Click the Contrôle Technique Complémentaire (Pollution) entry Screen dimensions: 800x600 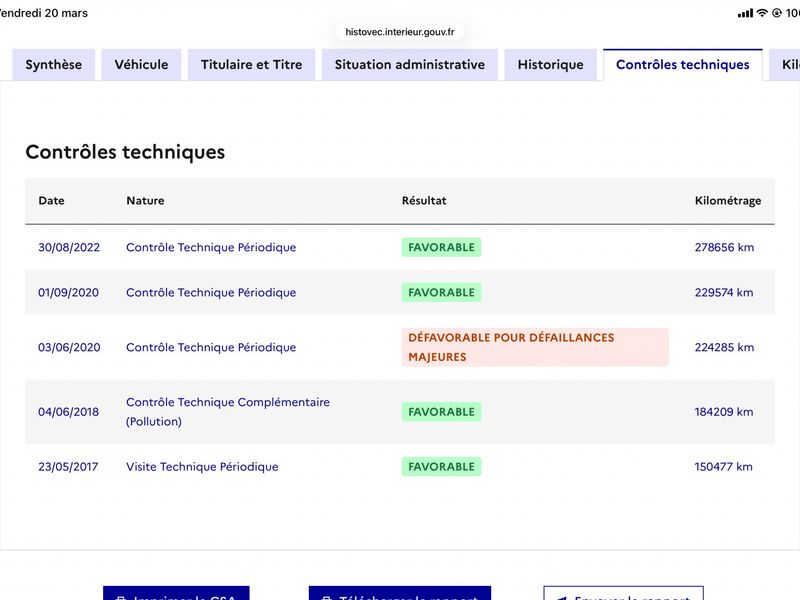click(228, 412)
